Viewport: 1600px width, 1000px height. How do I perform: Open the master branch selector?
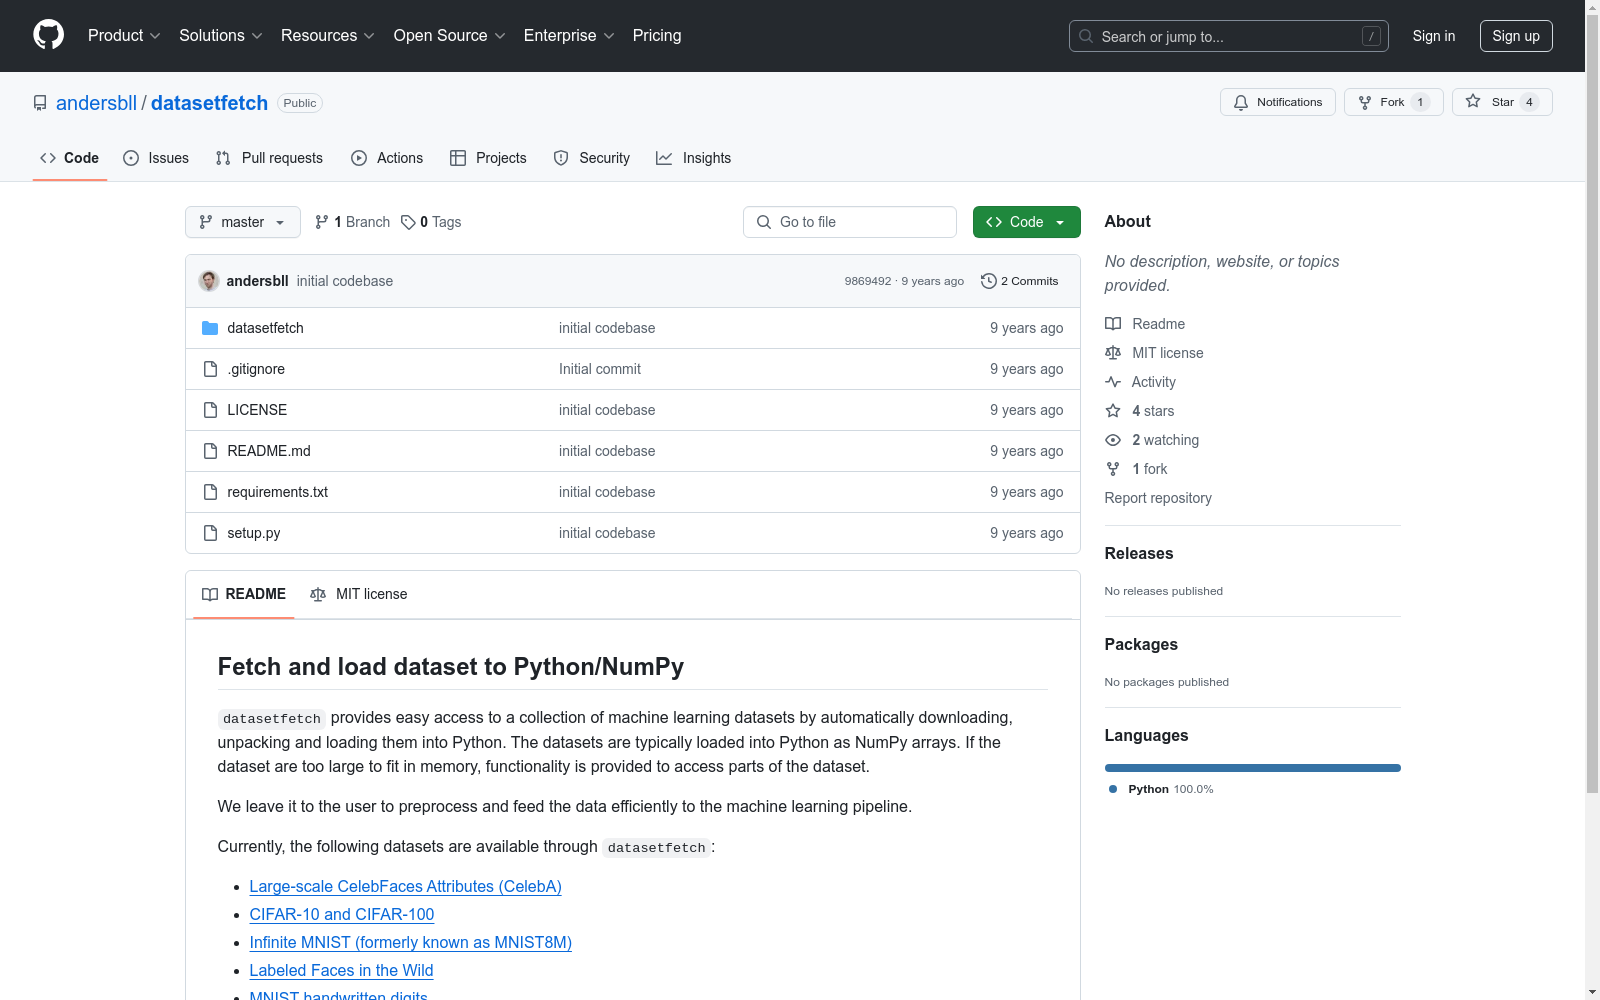pos(243,222)
